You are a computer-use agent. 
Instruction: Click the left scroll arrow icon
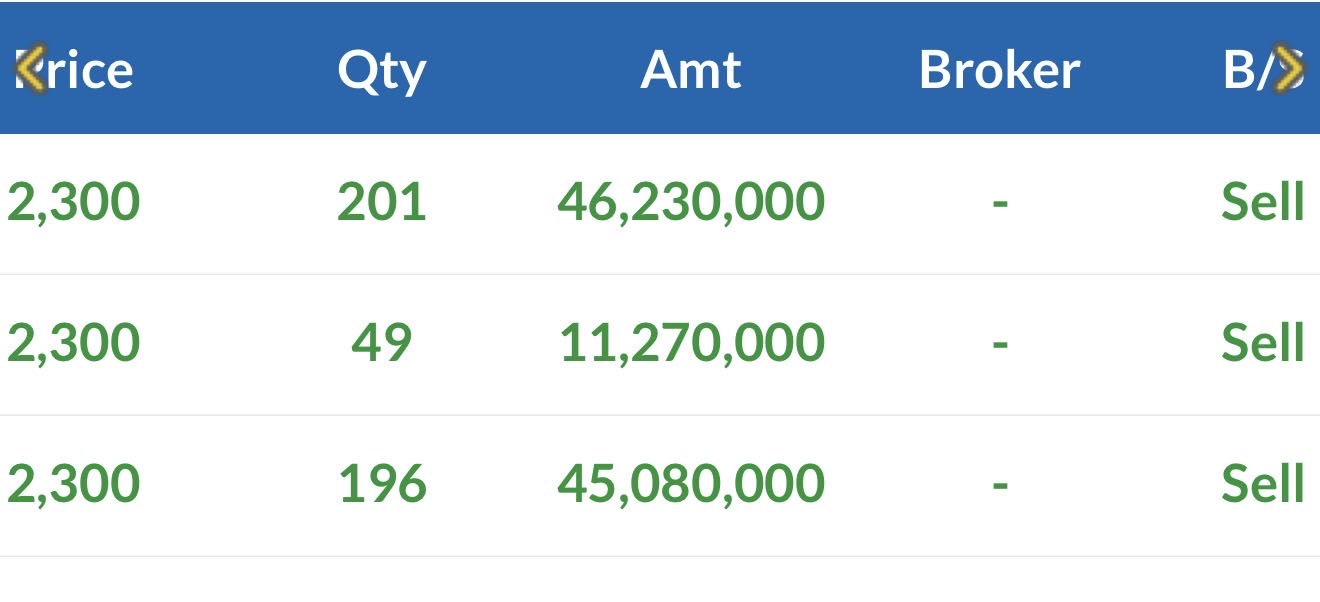(x=30, y=68)
